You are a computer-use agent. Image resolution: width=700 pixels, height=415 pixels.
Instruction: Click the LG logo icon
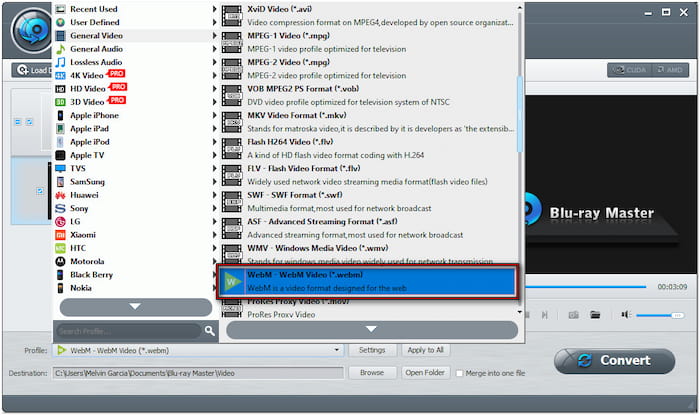coord(60,221)
